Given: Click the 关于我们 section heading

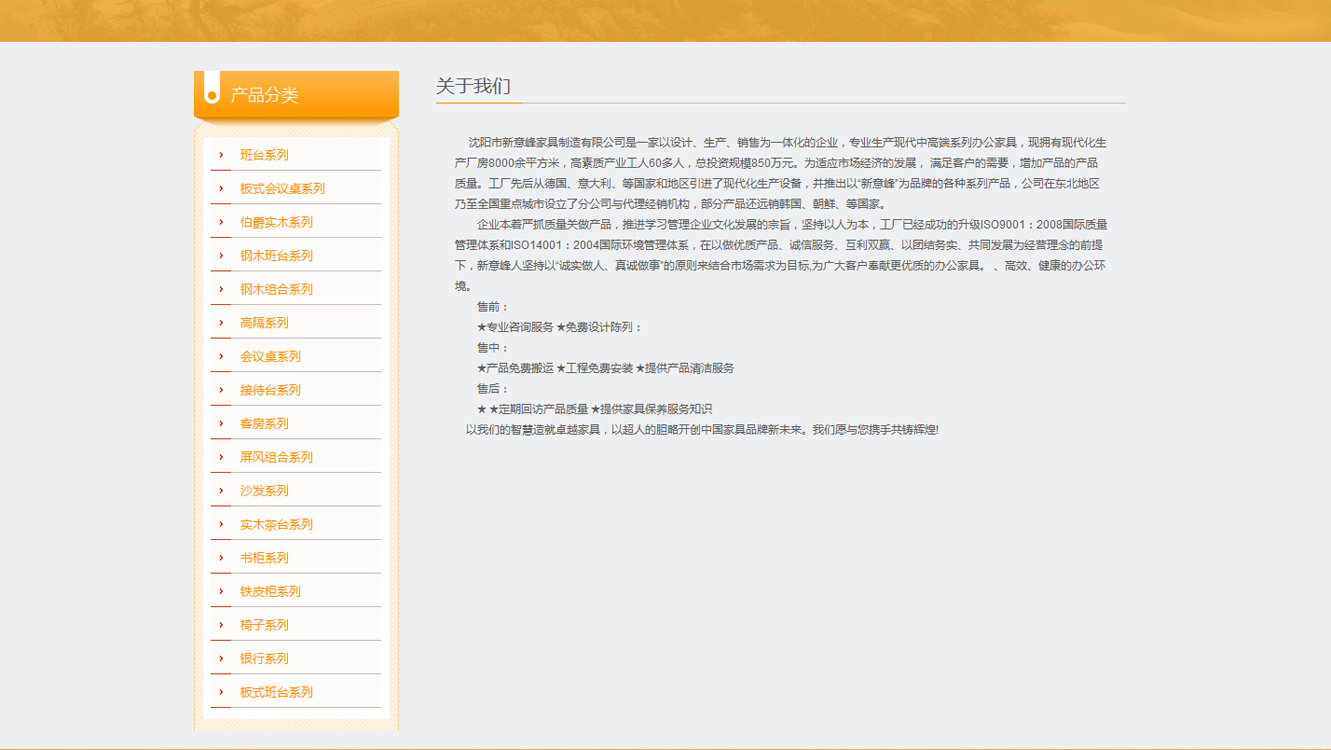Looking at the screenshot, I should point(473,87).
